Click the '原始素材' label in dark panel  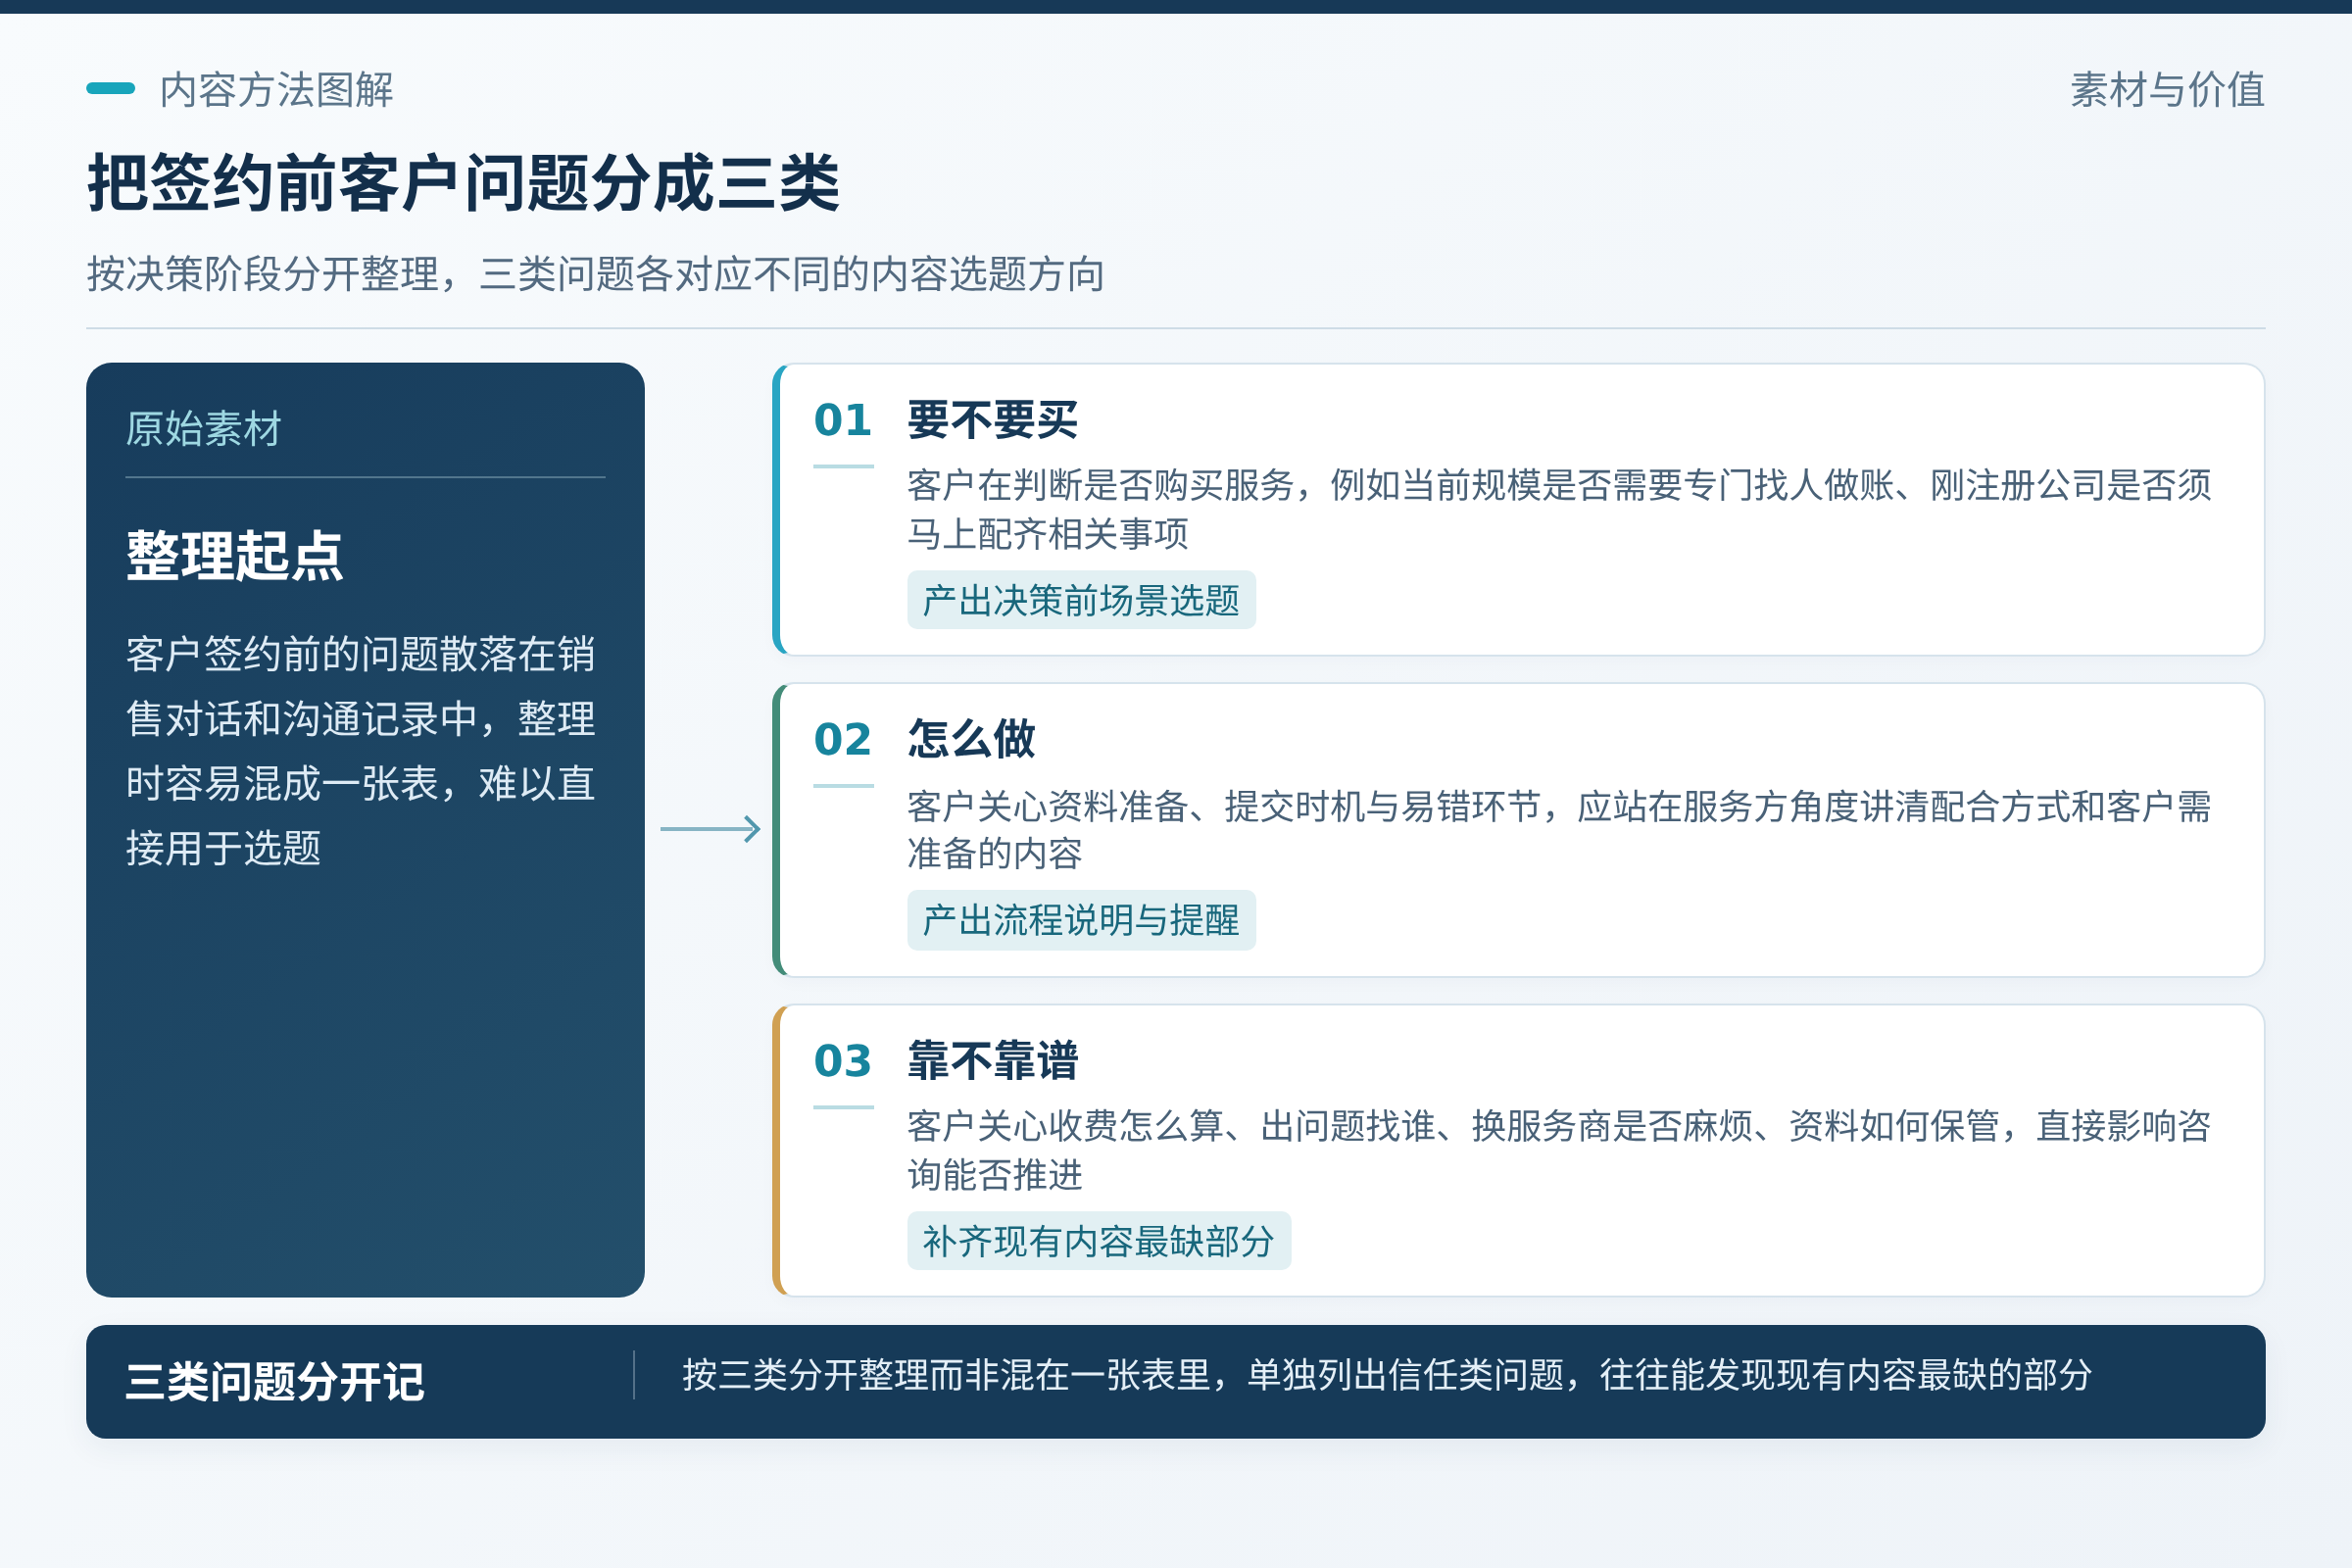[x=204, y=429]
